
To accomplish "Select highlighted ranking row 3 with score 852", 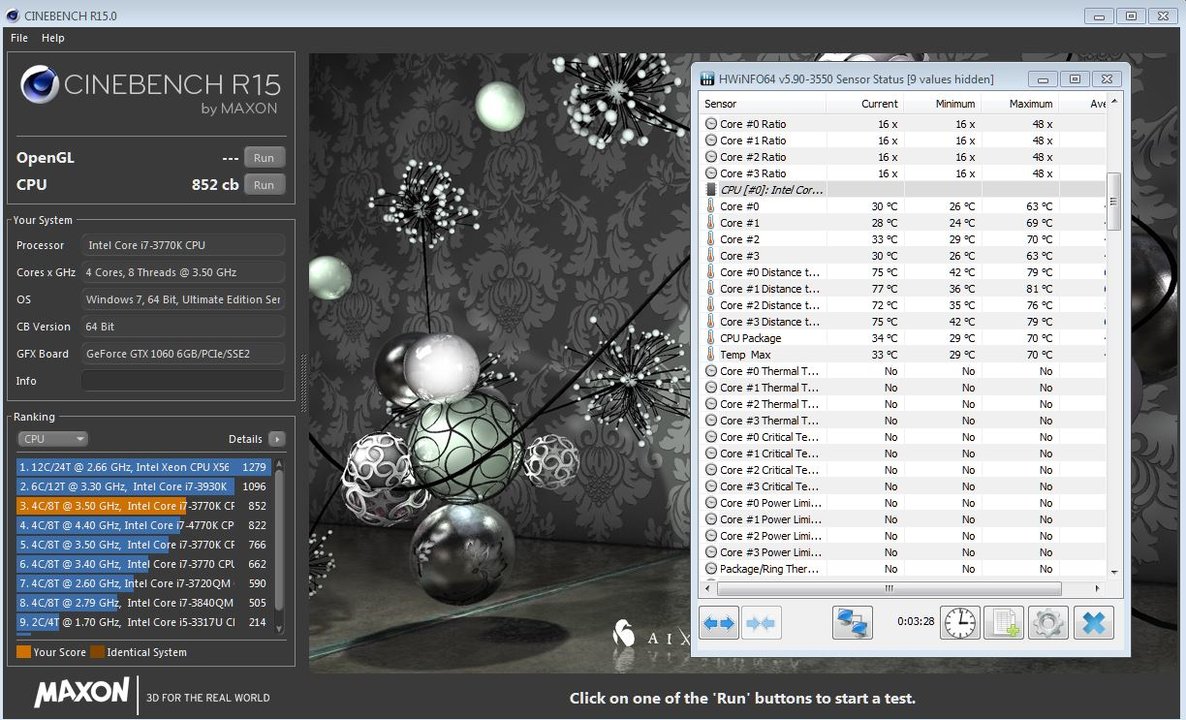I will 144,506.
